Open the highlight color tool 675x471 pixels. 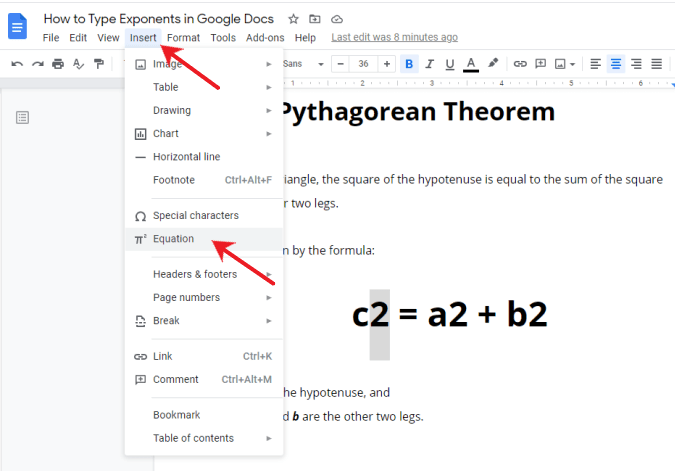(x=493, y=64)
